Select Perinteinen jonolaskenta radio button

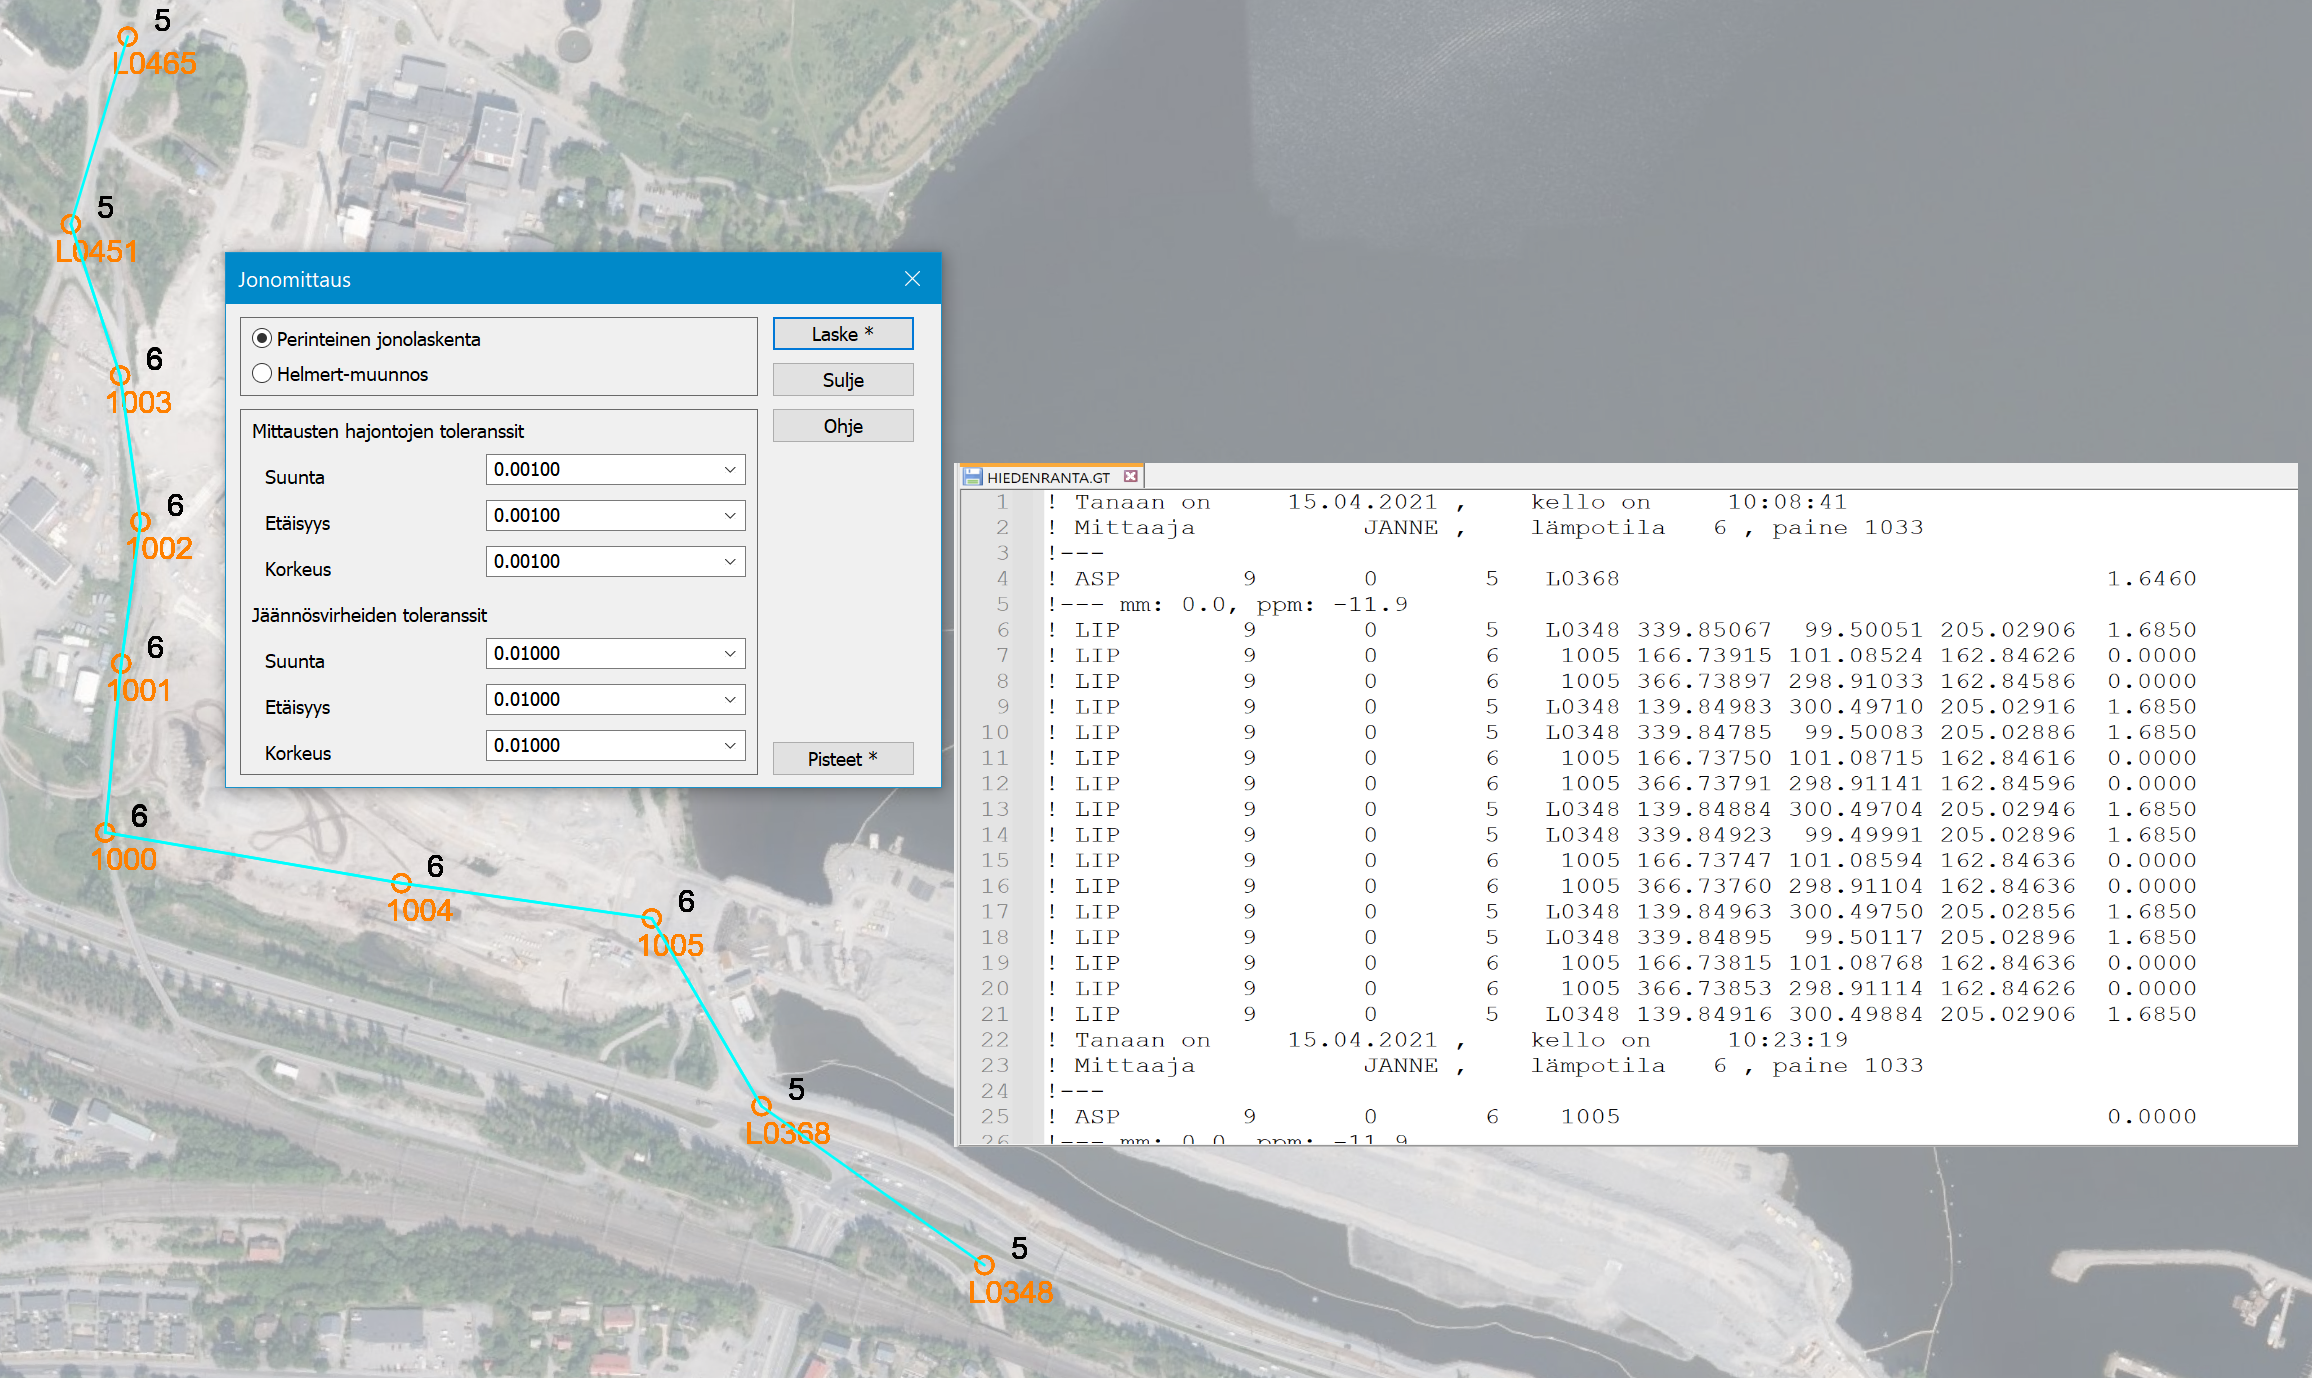pos(263,339)
